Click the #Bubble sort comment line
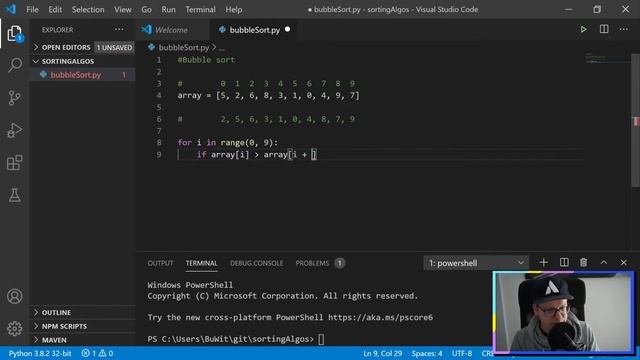 point(206,60)
